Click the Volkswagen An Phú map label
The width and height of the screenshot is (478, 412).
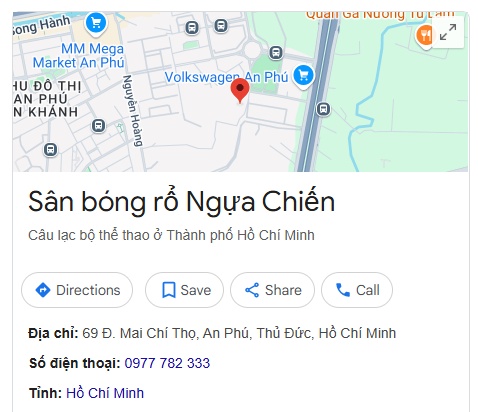(226, 77)
